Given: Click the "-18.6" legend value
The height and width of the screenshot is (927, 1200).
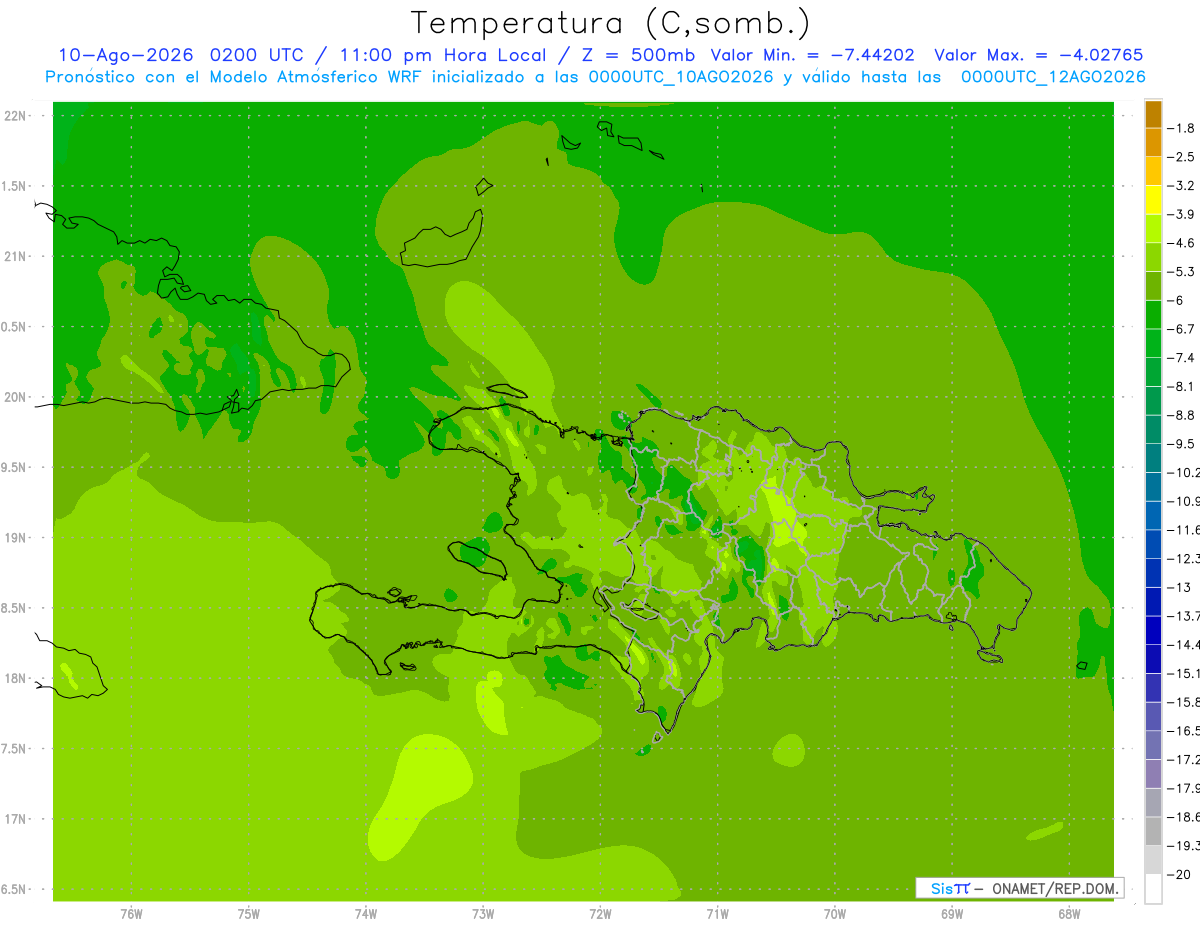Looking at the screenshot, I should pos(1183,817).
